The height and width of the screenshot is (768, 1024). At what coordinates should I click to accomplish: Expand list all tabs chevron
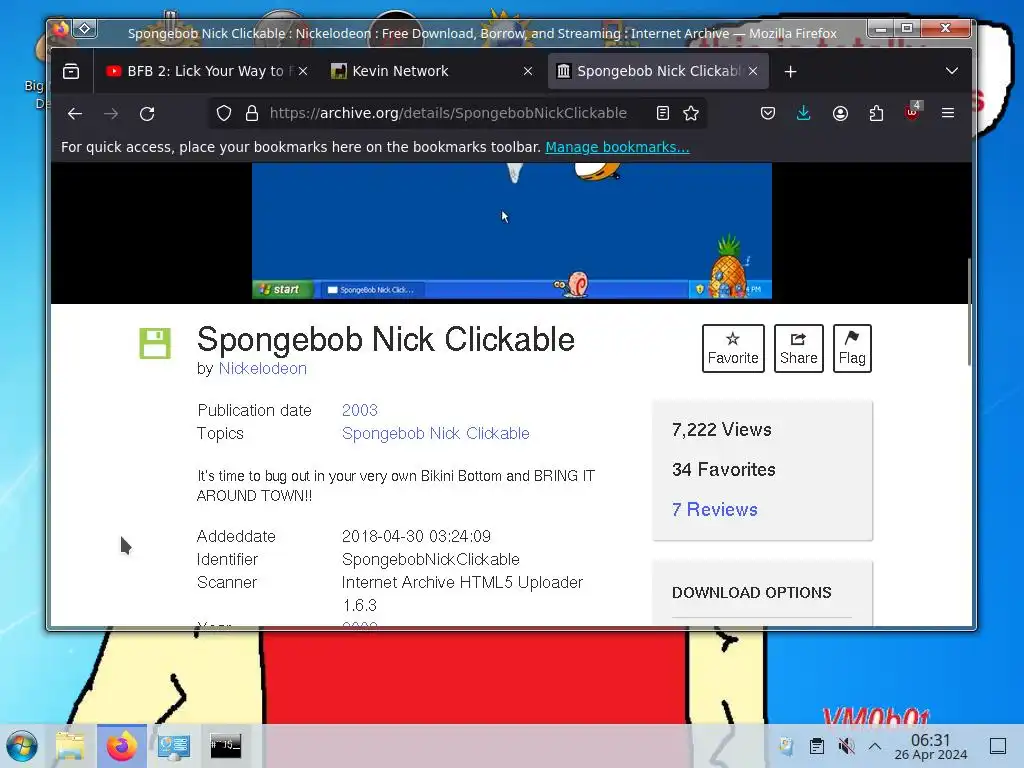952,71
